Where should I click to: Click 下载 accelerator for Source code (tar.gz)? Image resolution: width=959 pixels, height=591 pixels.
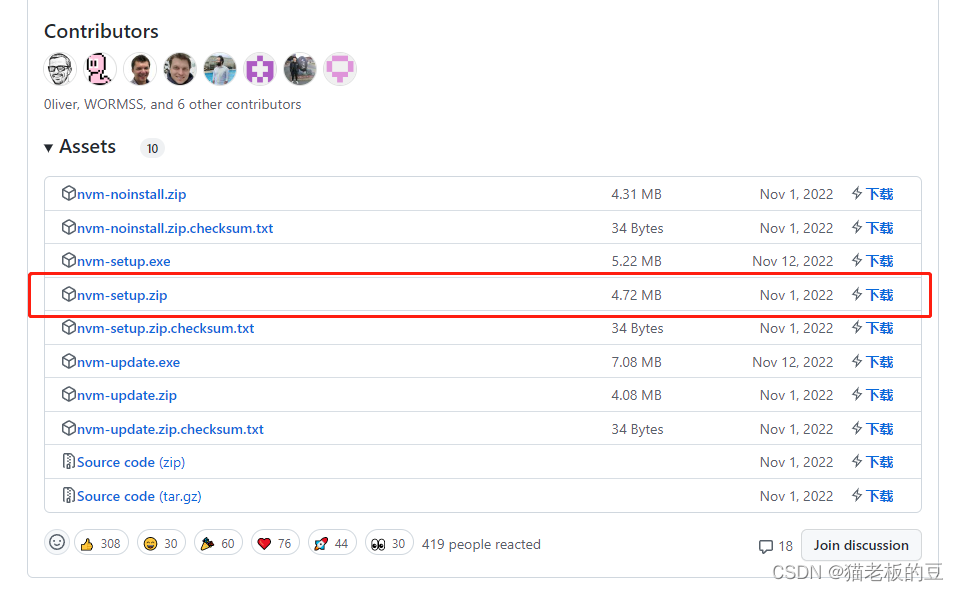(x=879, y=496)
